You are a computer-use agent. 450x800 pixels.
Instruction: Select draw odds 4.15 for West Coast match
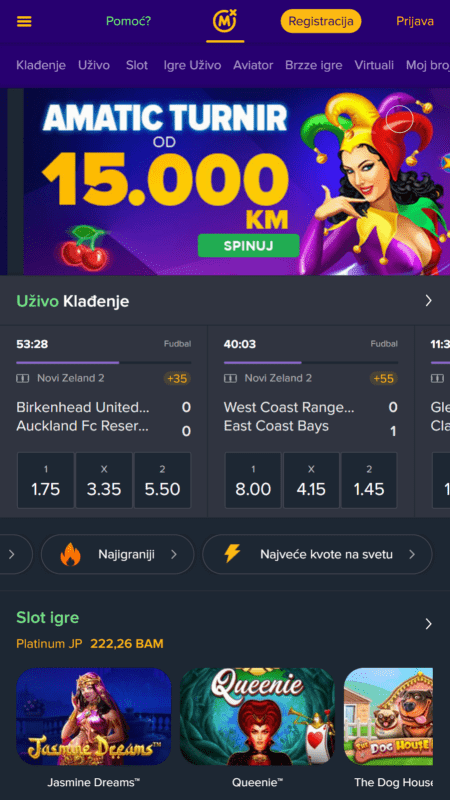(x=311, y=480)
